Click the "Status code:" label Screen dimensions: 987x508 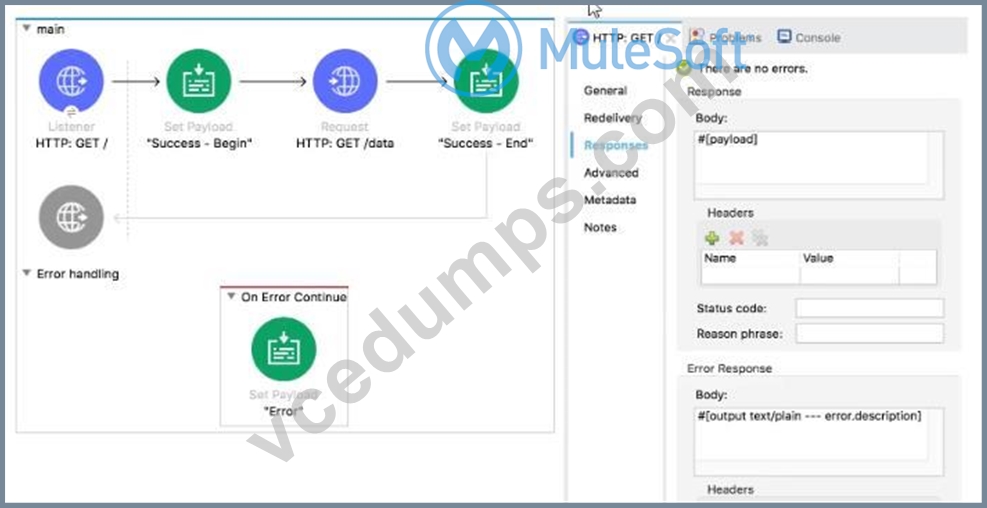731,308
